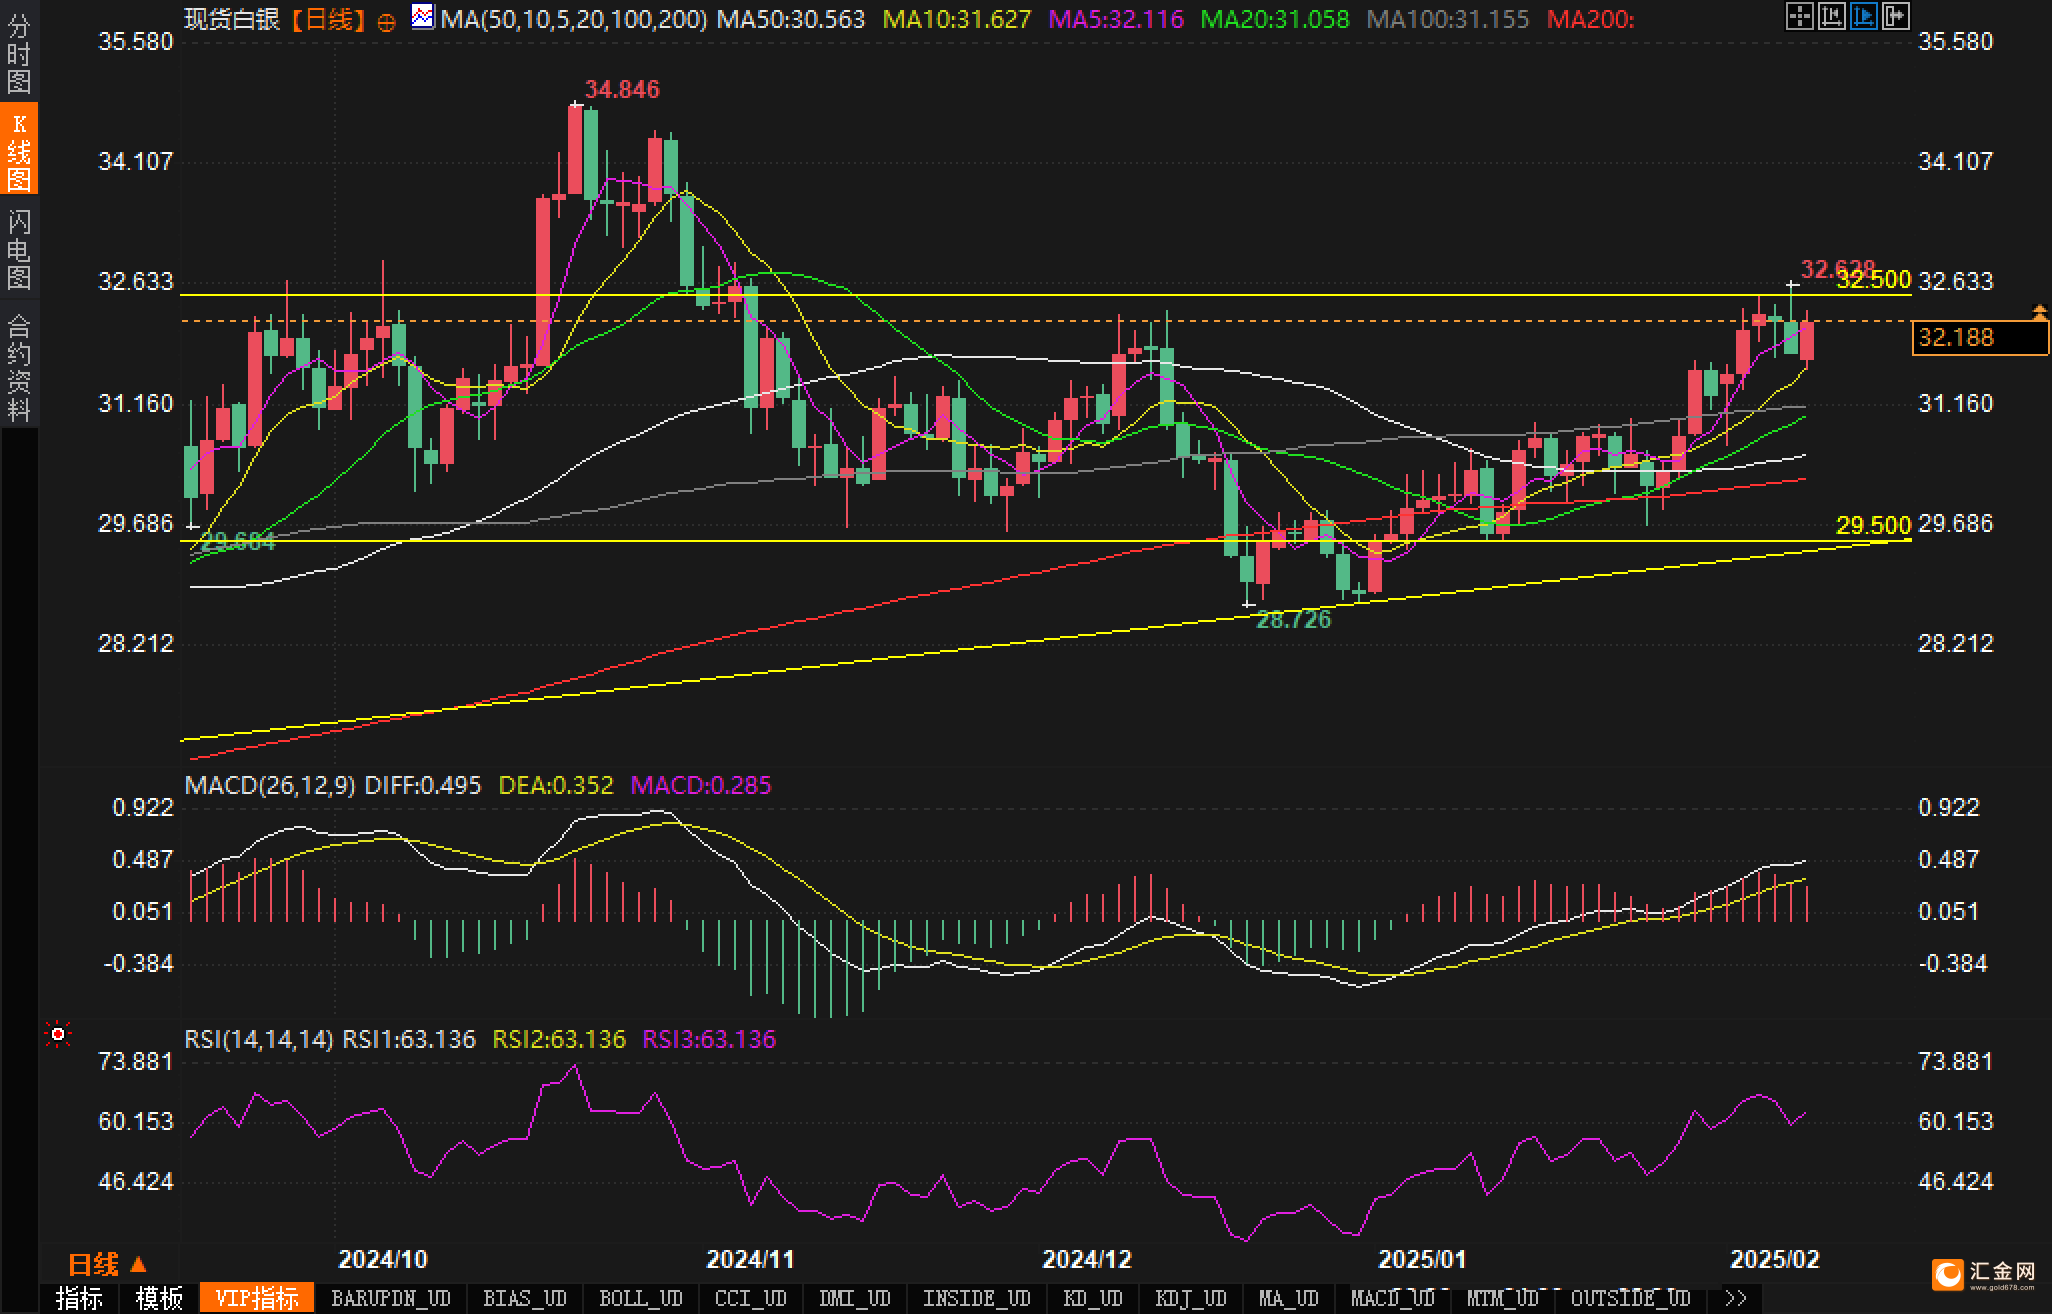Choose the MACD_UD indicator
This screenshot has height=1314, width=2052.
pos(1393,1298)
